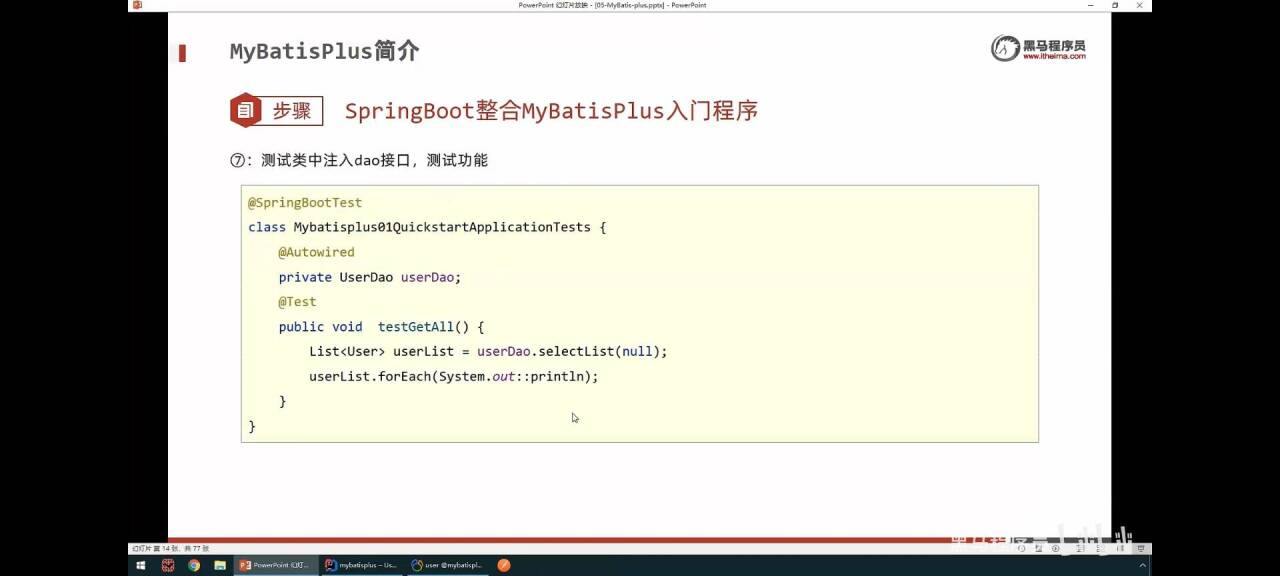Switch to the user @mybatisplus database window
Screen dimensions: 1280x576
pos(447,565)
